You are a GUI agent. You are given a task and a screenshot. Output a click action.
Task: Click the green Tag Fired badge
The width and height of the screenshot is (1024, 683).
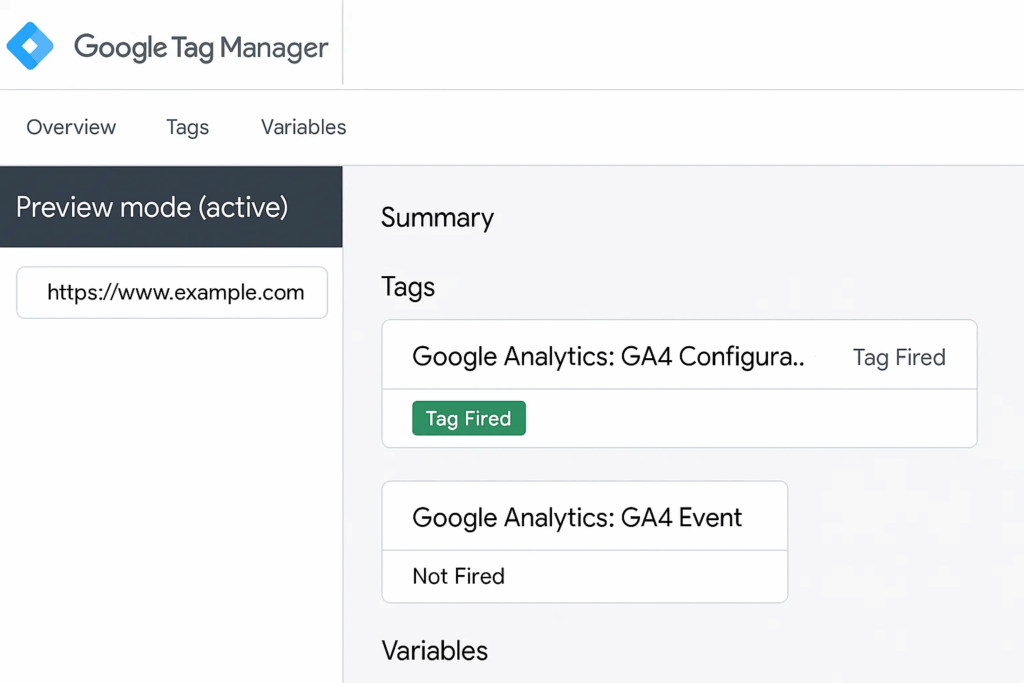pos(469,418)
